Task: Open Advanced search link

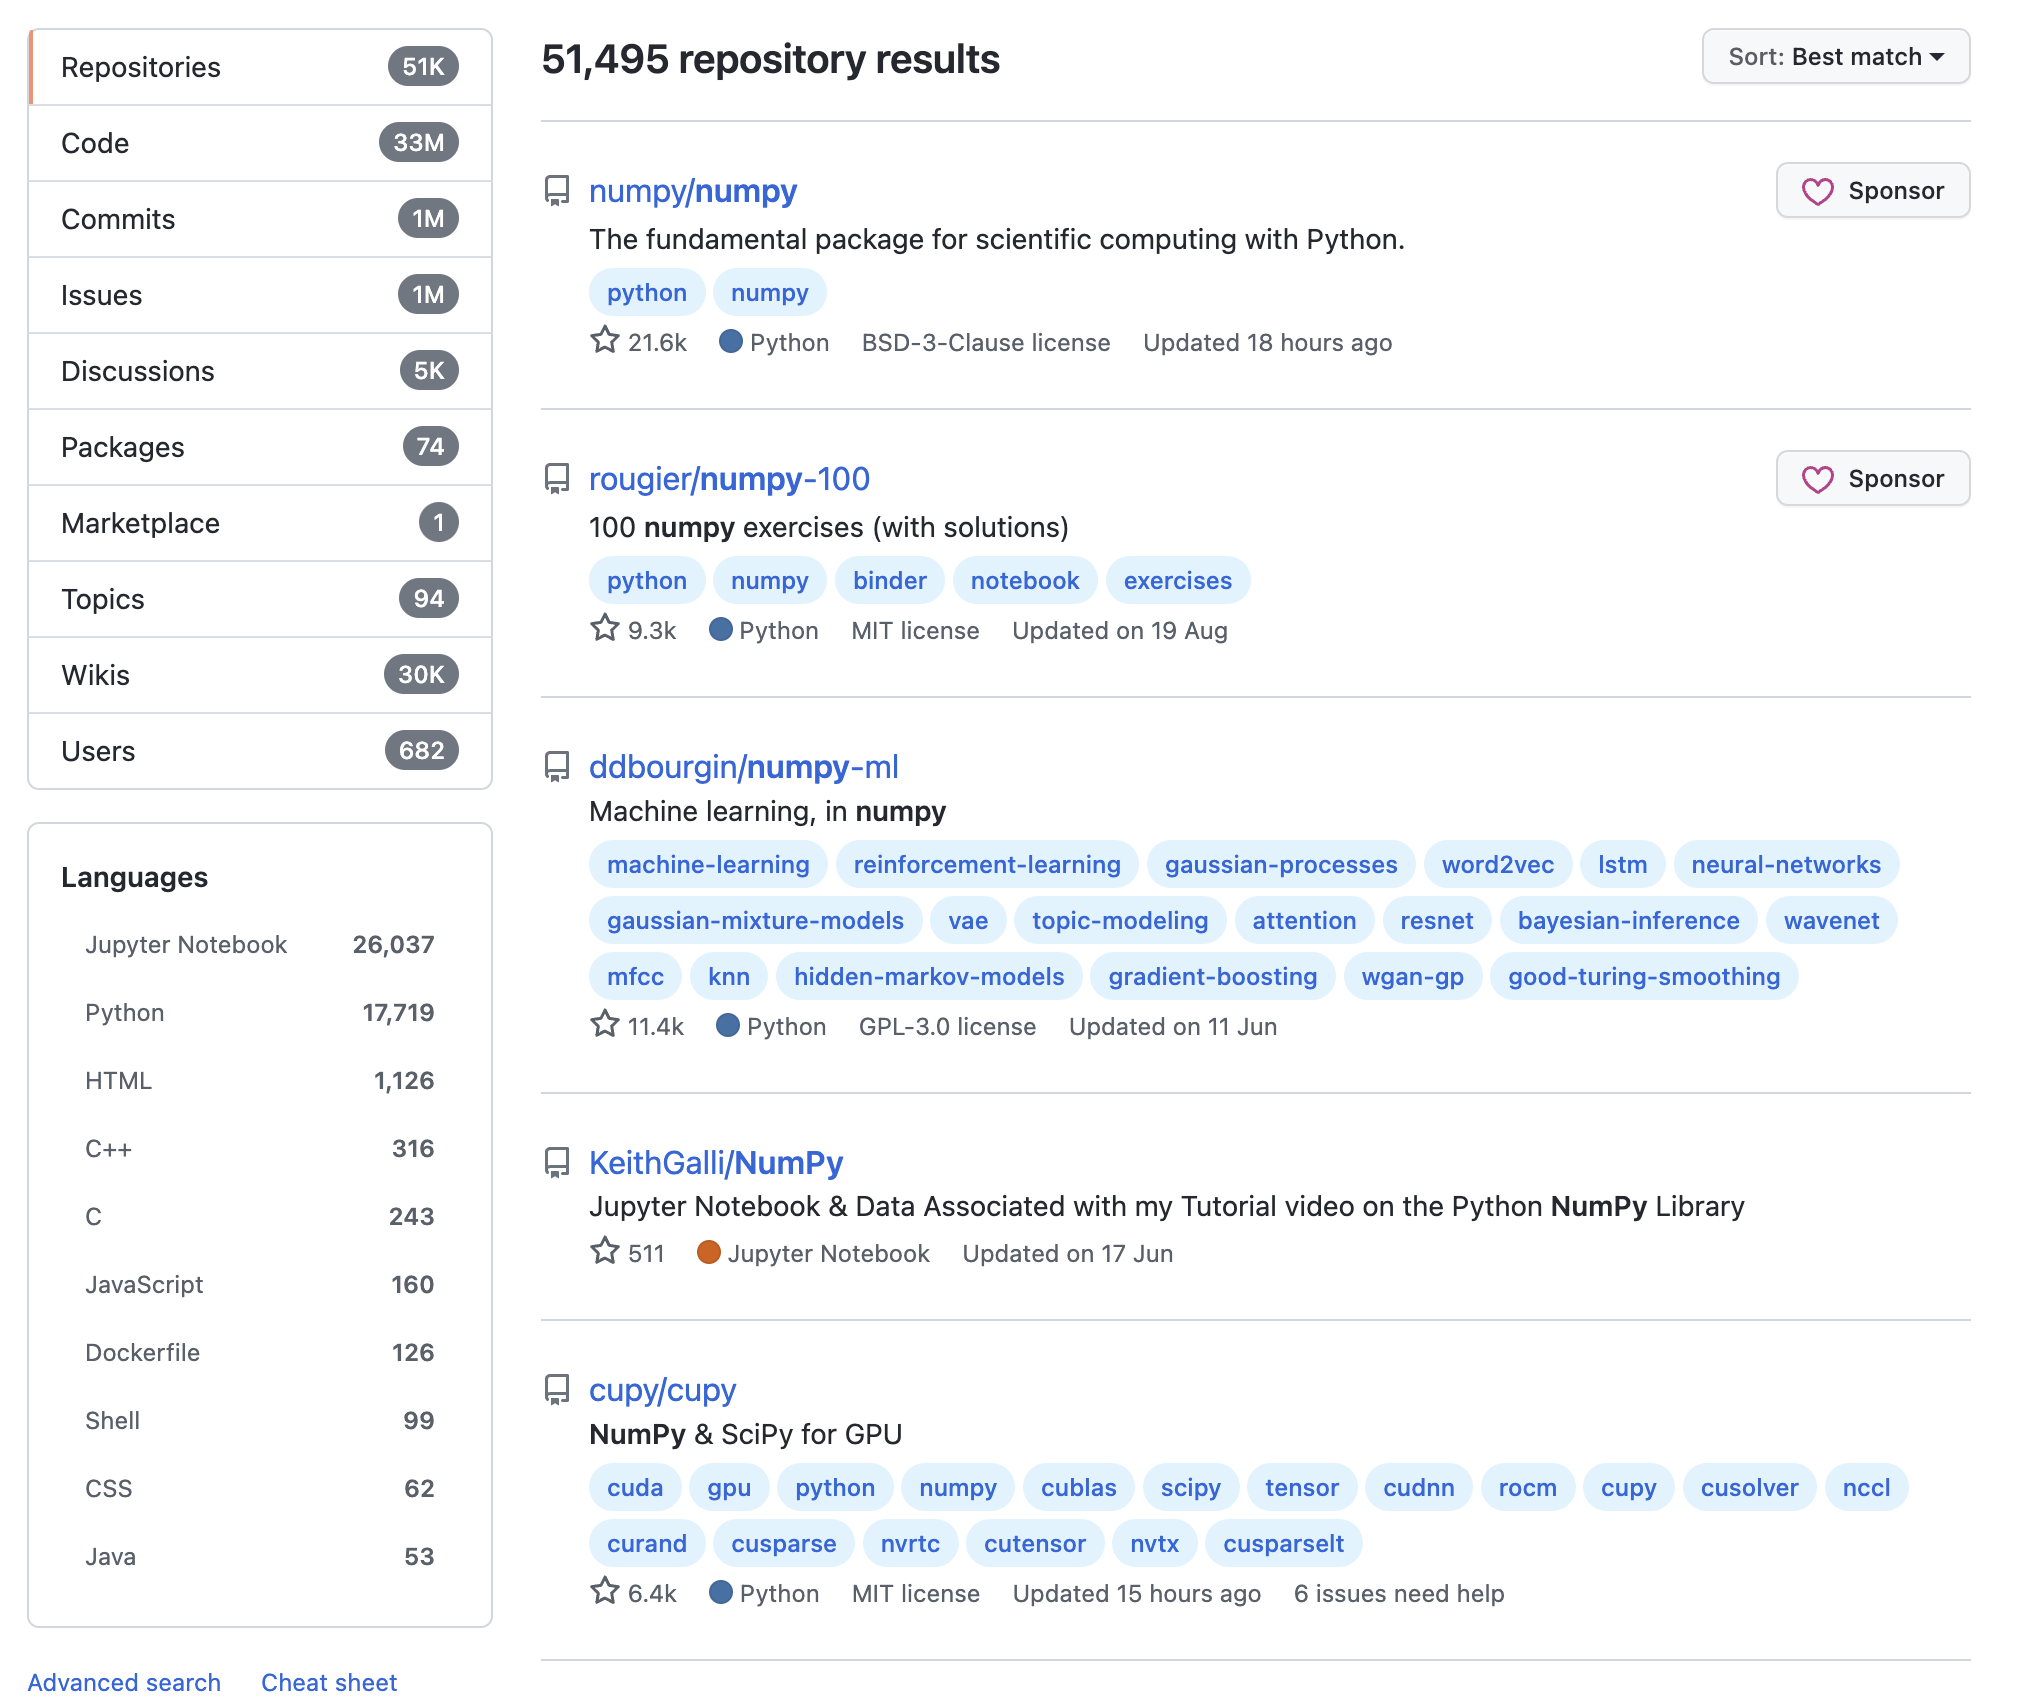Action: tap(124, 1682)
